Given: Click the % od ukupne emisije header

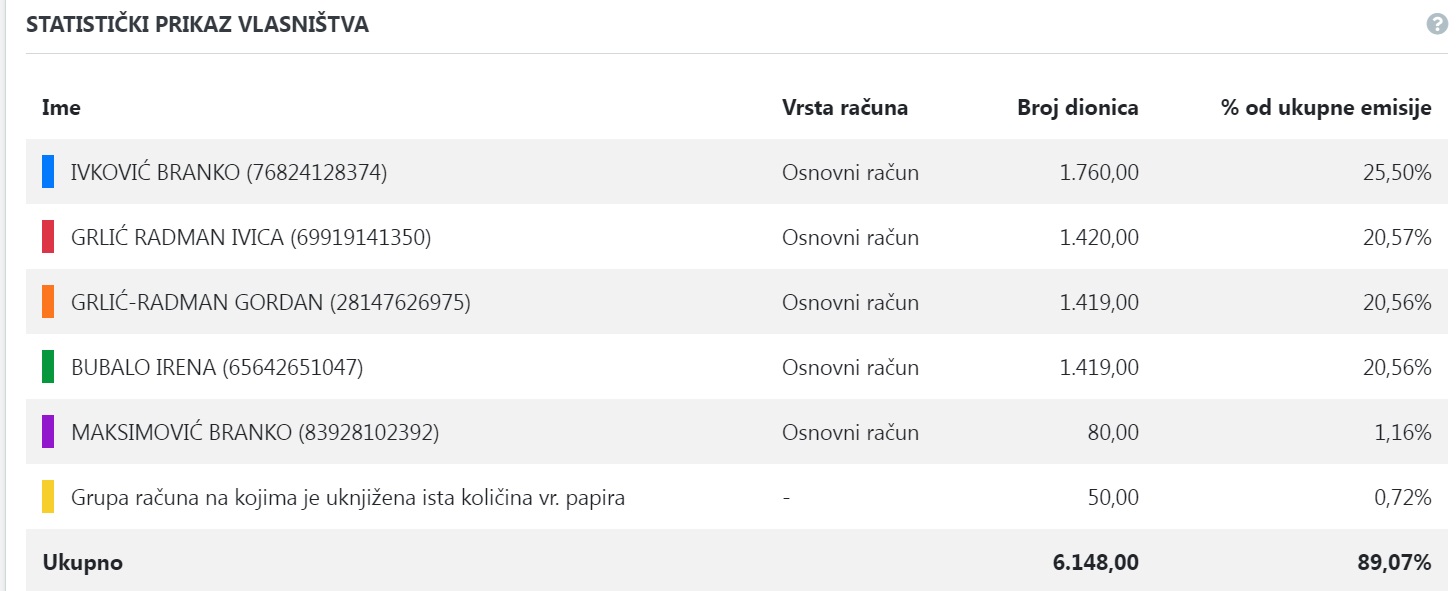Looking at the screenshot, I should click(x=1326, y=108).
